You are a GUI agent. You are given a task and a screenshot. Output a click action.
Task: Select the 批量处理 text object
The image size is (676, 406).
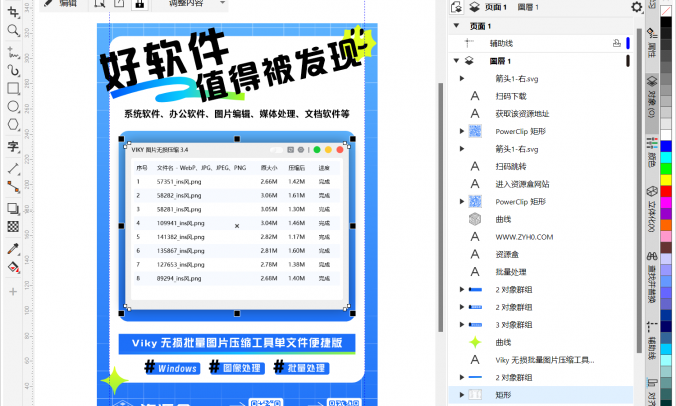[511, 272]
